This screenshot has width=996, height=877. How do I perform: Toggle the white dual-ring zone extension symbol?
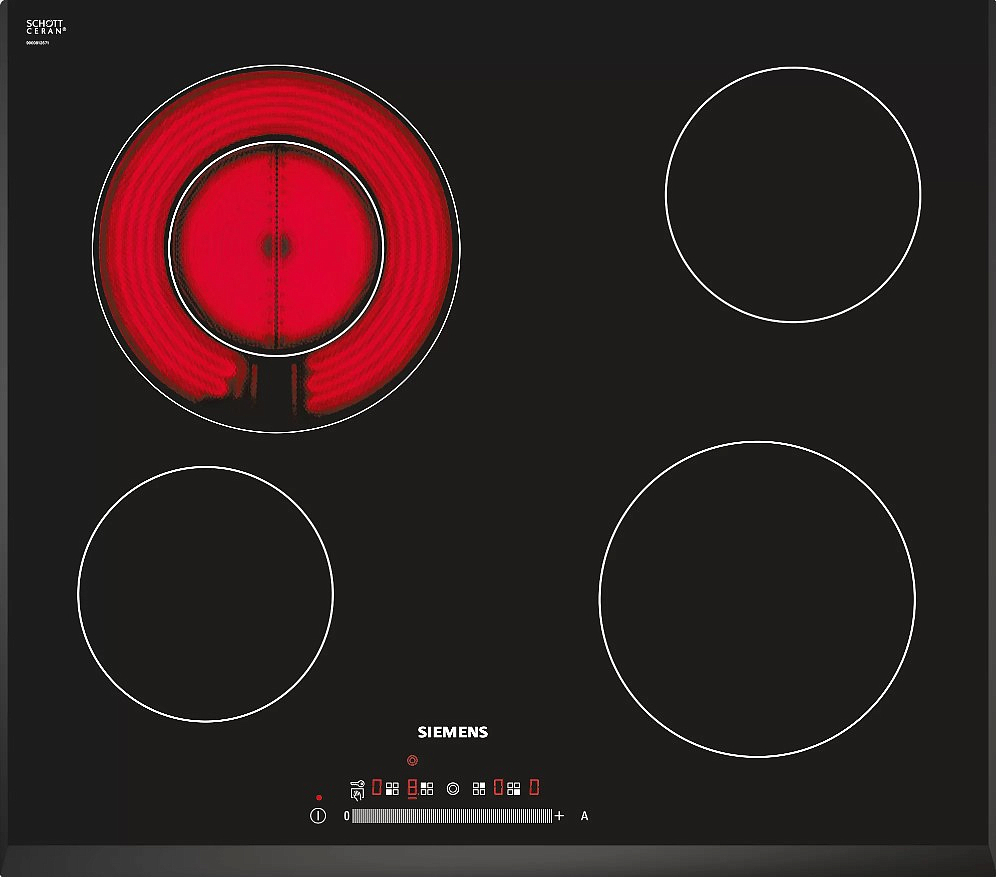tap(453, 788)
